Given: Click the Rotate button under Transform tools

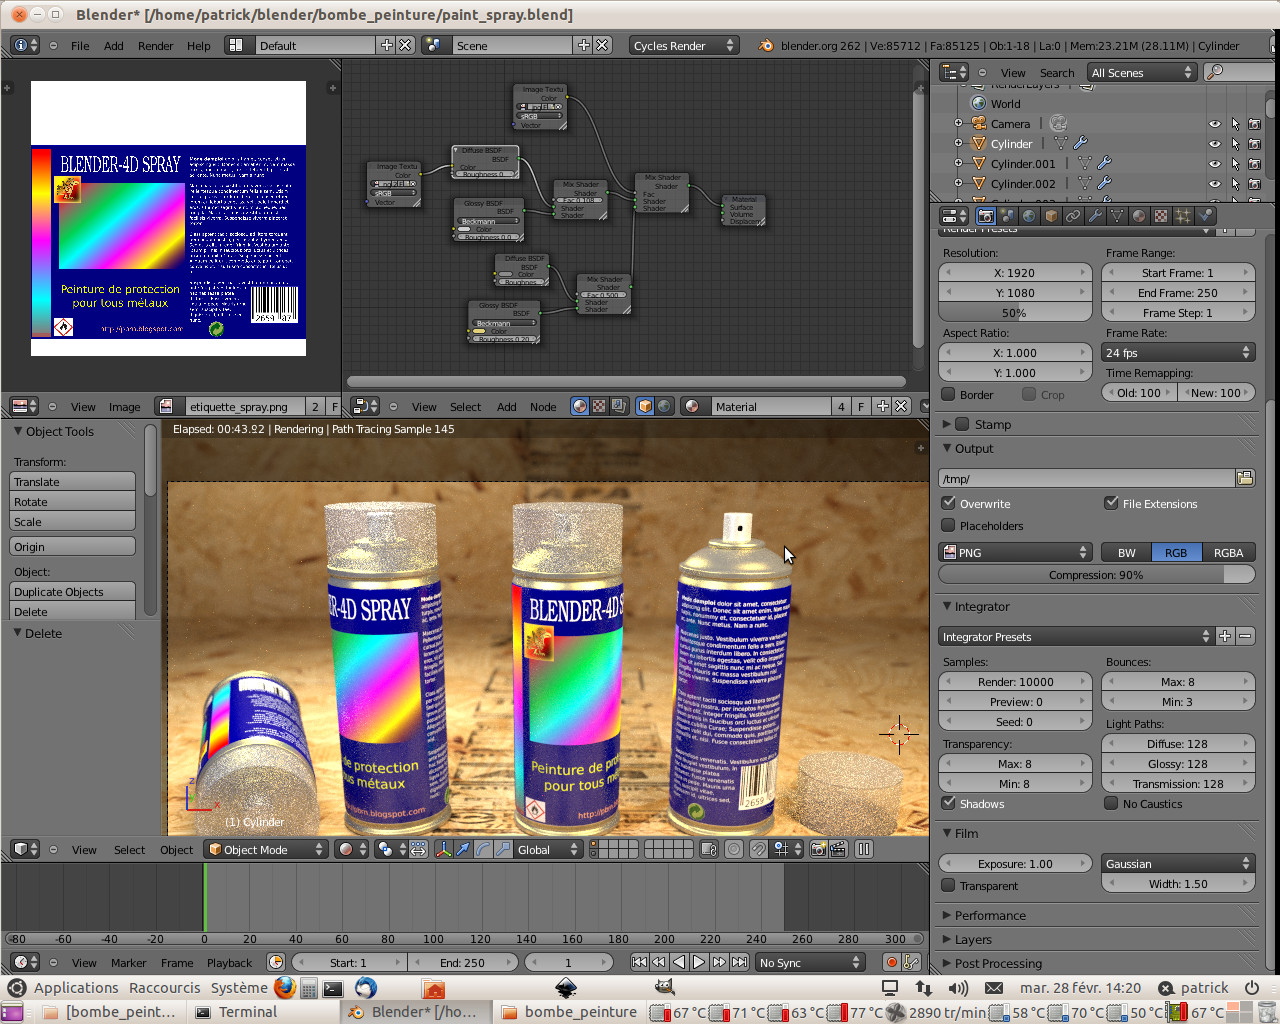Looking at the screenshot, I should pos(72,501).
